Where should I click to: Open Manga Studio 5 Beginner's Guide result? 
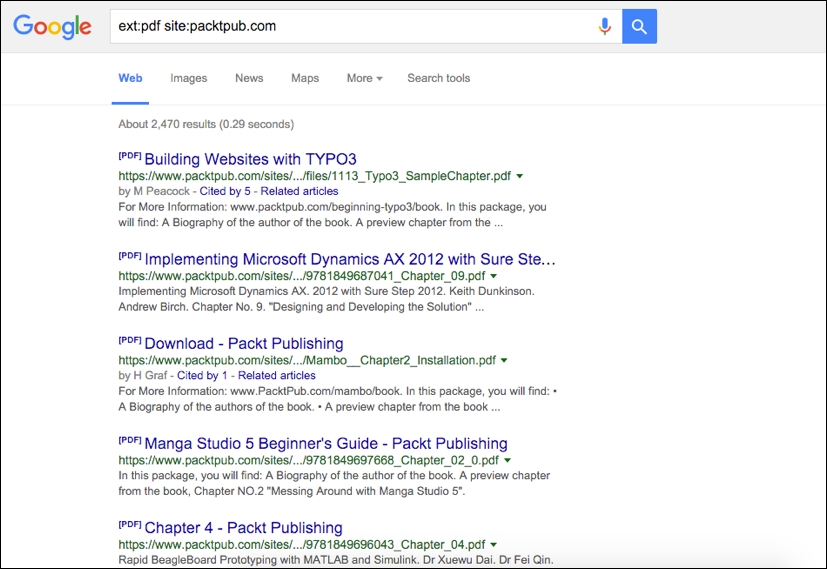point(326,443)
